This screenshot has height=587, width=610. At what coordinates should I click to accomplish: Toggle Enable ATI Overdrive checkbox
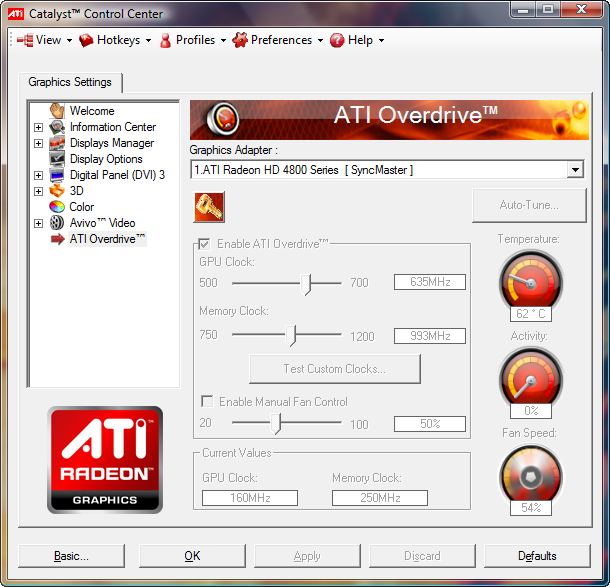pos(204,244)
